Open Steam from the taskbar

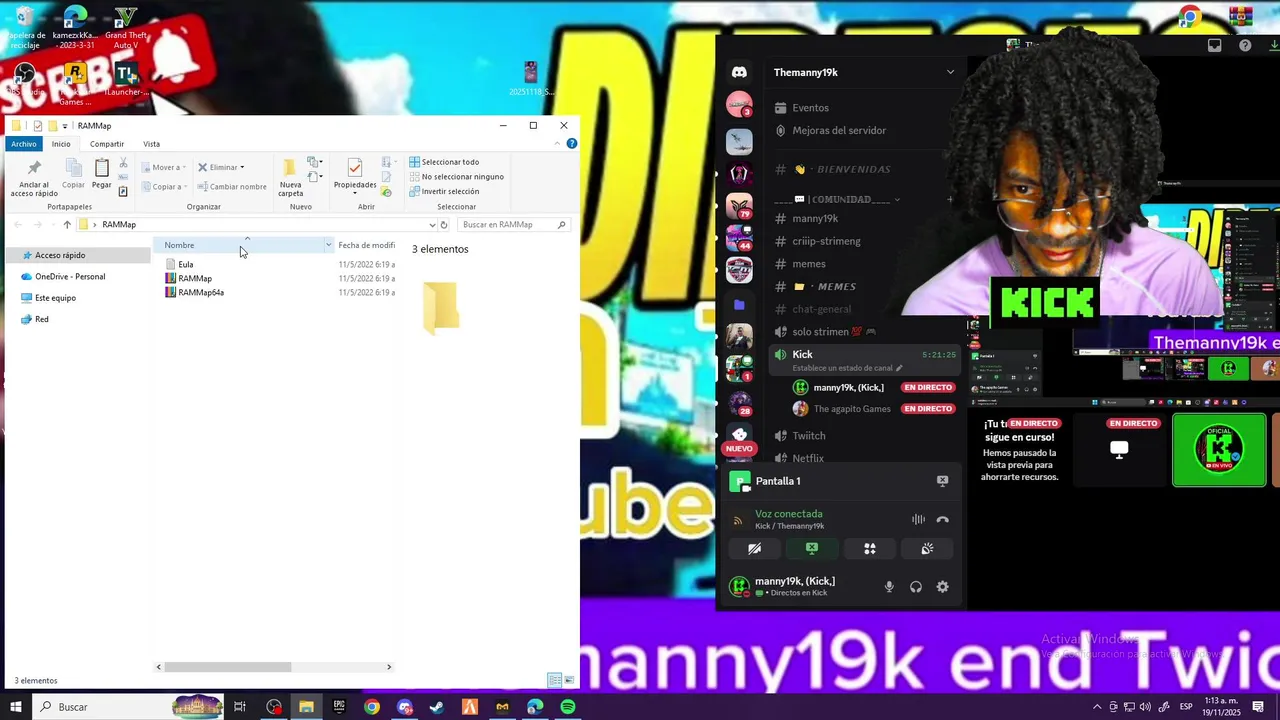click(x=437, y=707)
